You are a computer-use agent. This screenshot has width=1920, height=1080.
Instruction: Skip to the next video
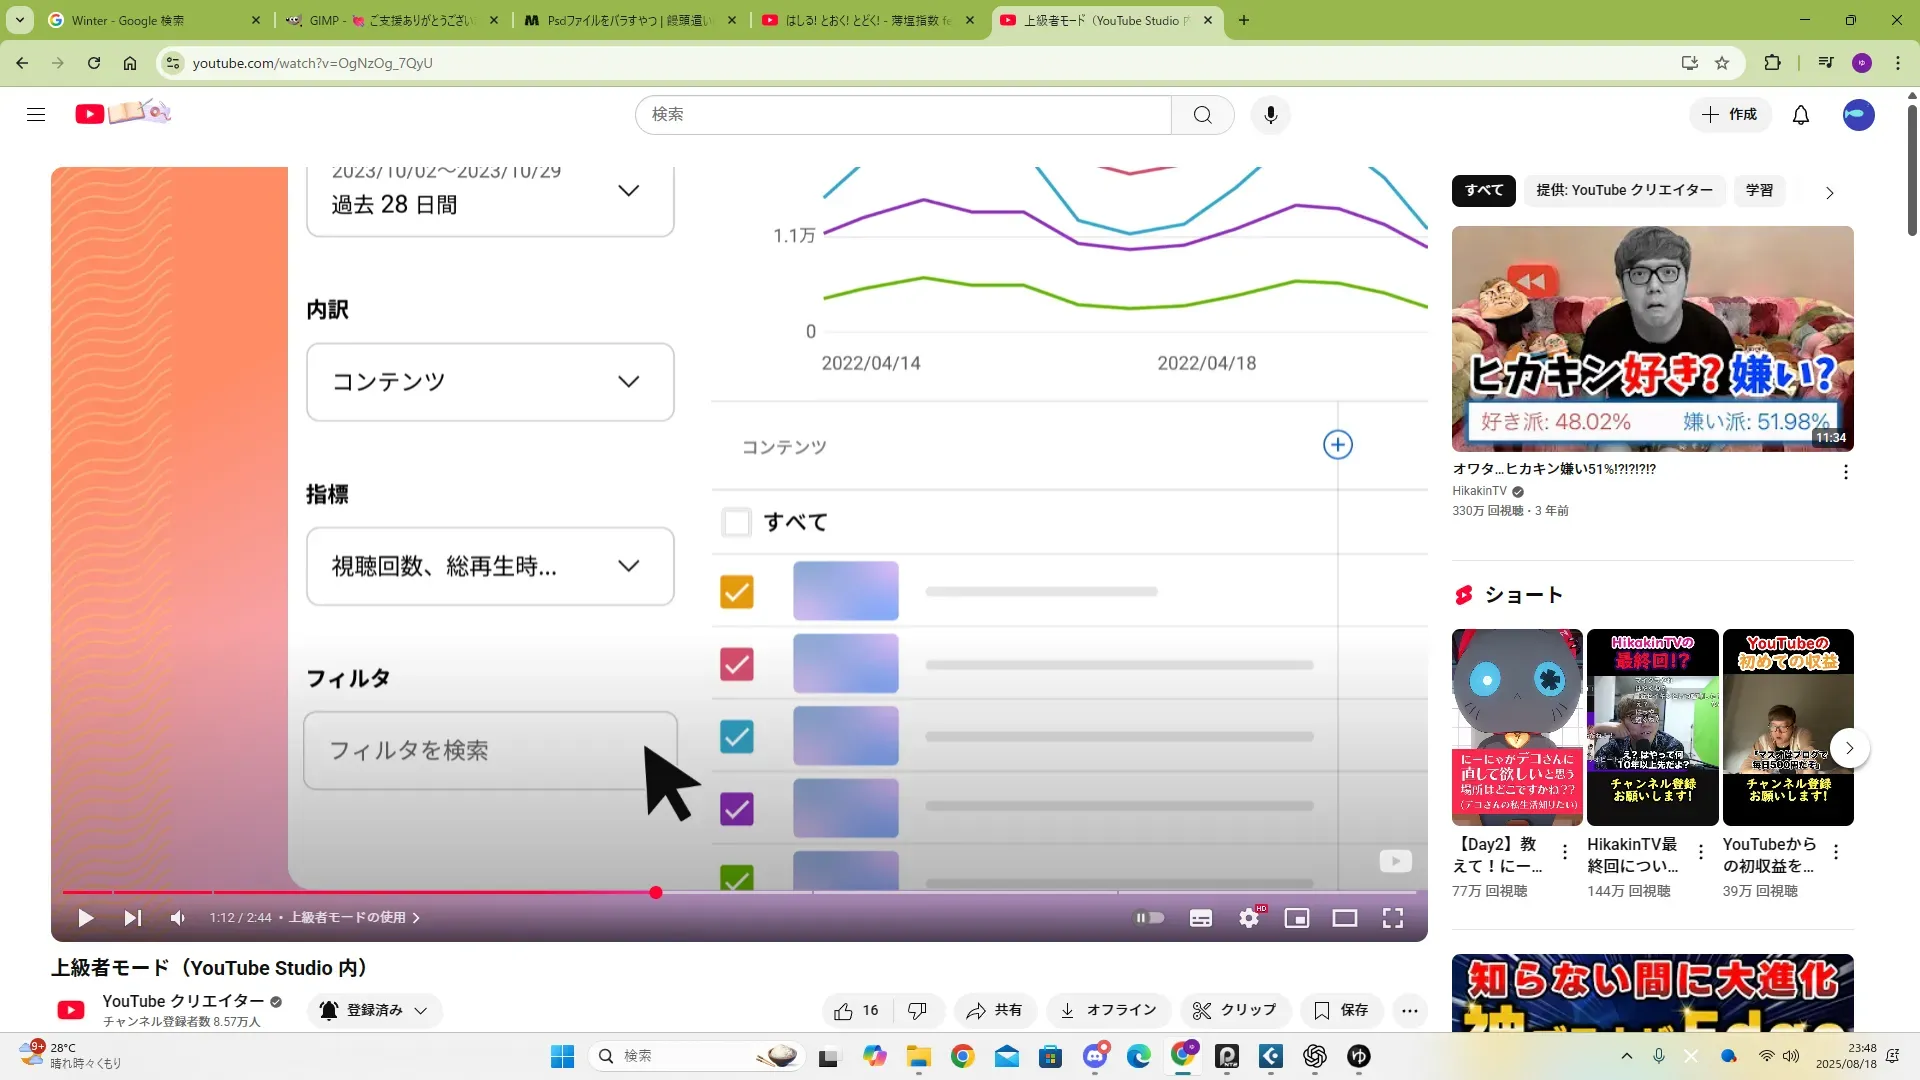(x=132, y=918)
